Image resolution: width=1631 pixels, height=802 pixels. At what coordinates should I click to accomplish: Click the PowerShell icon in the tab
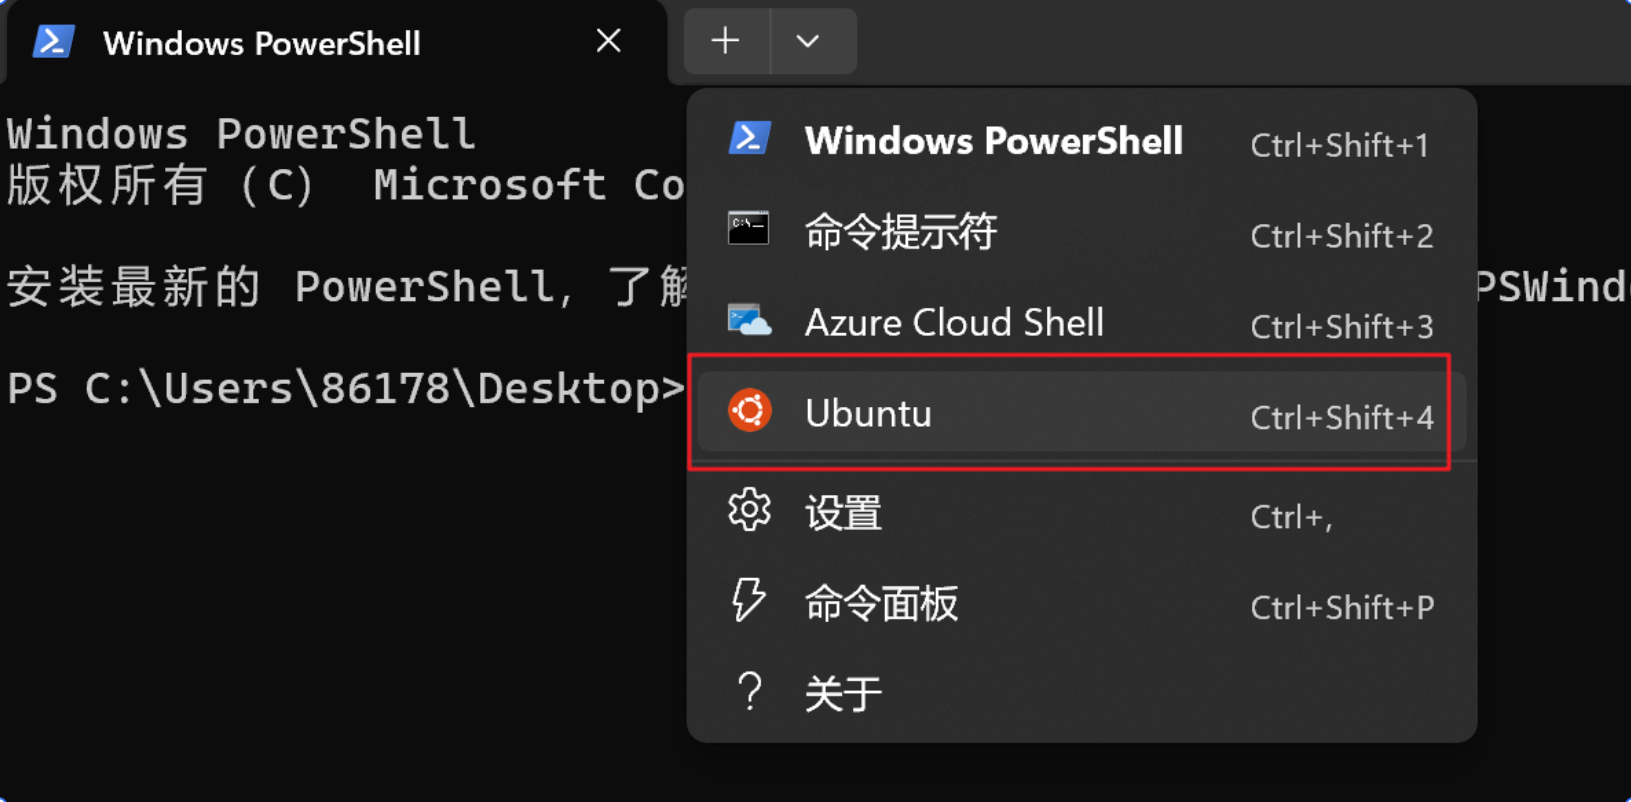pos(52,42)
